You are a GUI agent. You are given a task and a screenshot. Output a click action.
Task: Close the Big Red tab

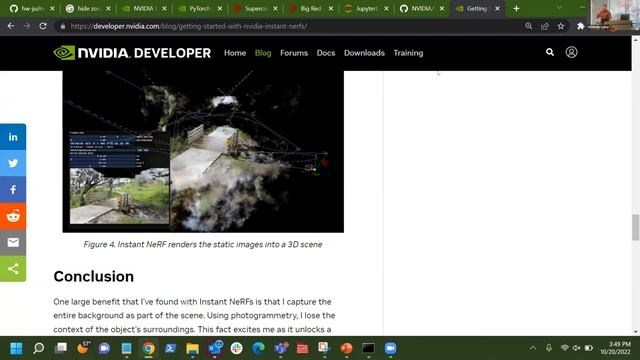(331, 9)
